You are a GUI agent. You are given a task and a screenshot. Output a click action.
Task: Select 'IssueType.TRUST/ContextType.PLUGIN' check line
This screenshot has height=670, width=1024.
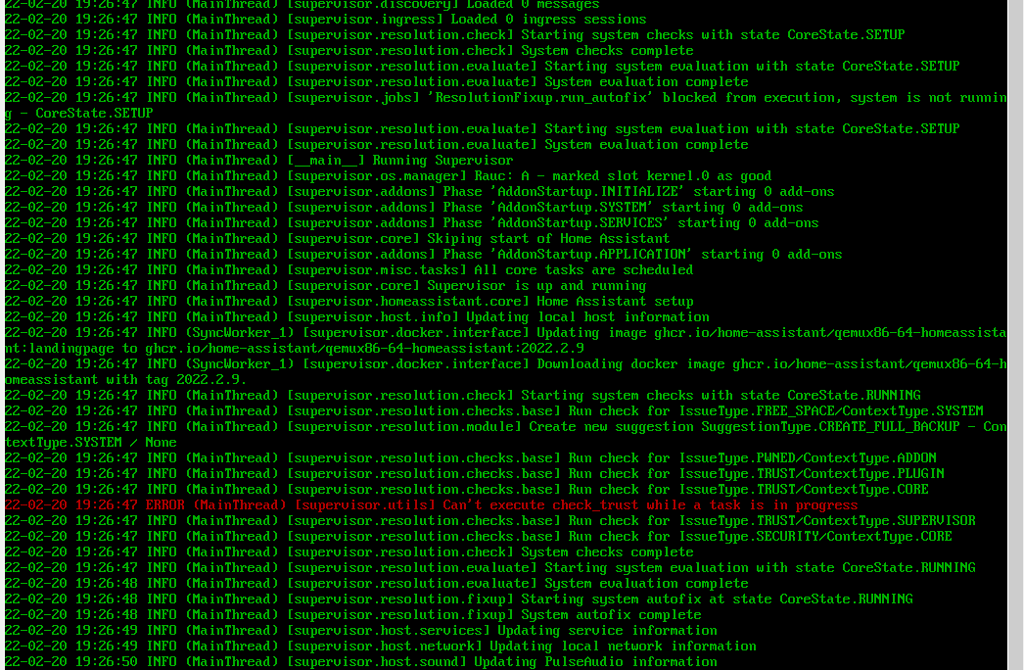click(x=474, y=473)
